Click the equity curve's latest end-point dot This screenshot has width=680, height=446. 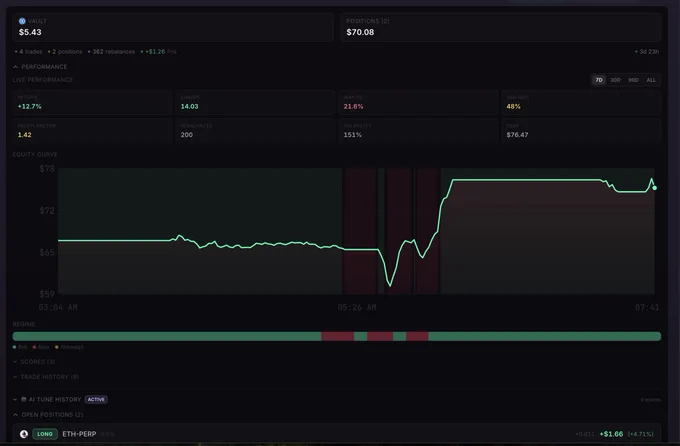click(x=654, y=188)
